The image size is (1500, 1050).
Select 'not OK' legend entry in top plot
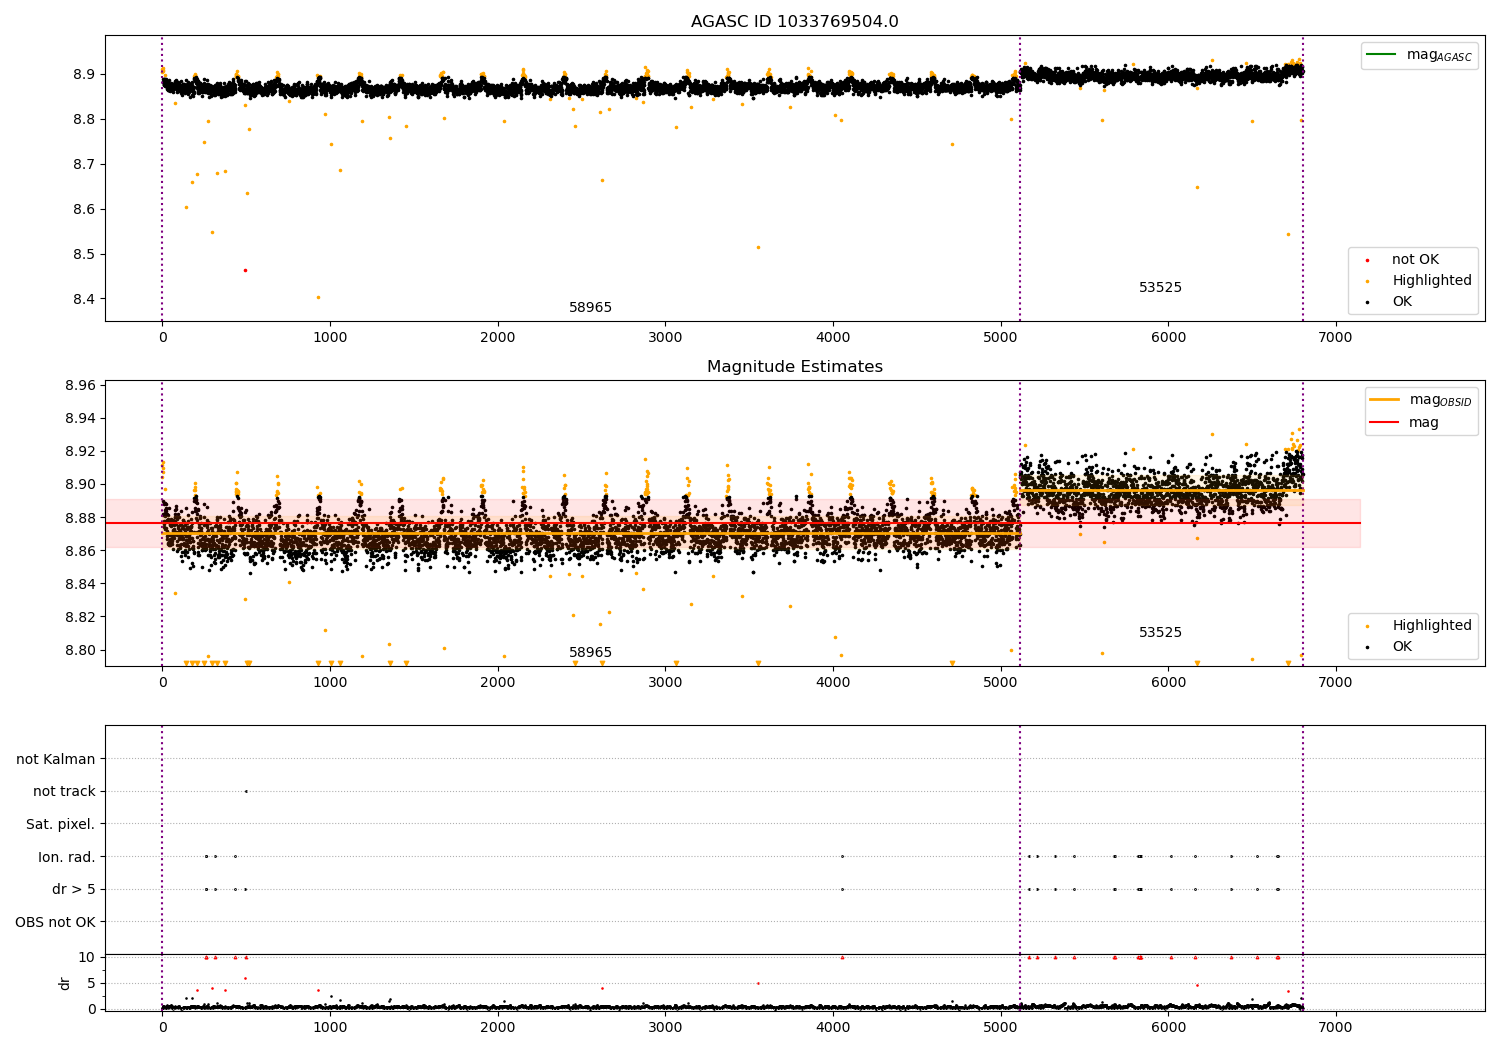click(x=1415, y=260)
